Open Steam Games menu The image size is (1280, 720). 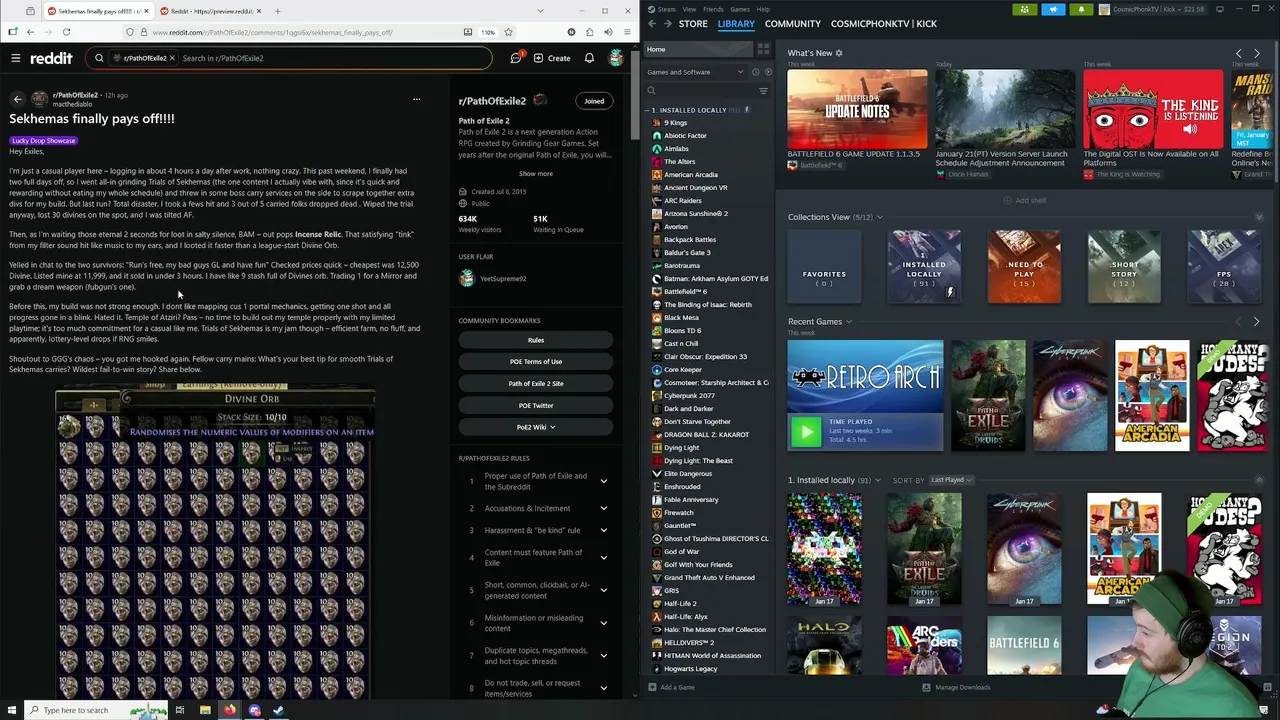coord(740,9)
